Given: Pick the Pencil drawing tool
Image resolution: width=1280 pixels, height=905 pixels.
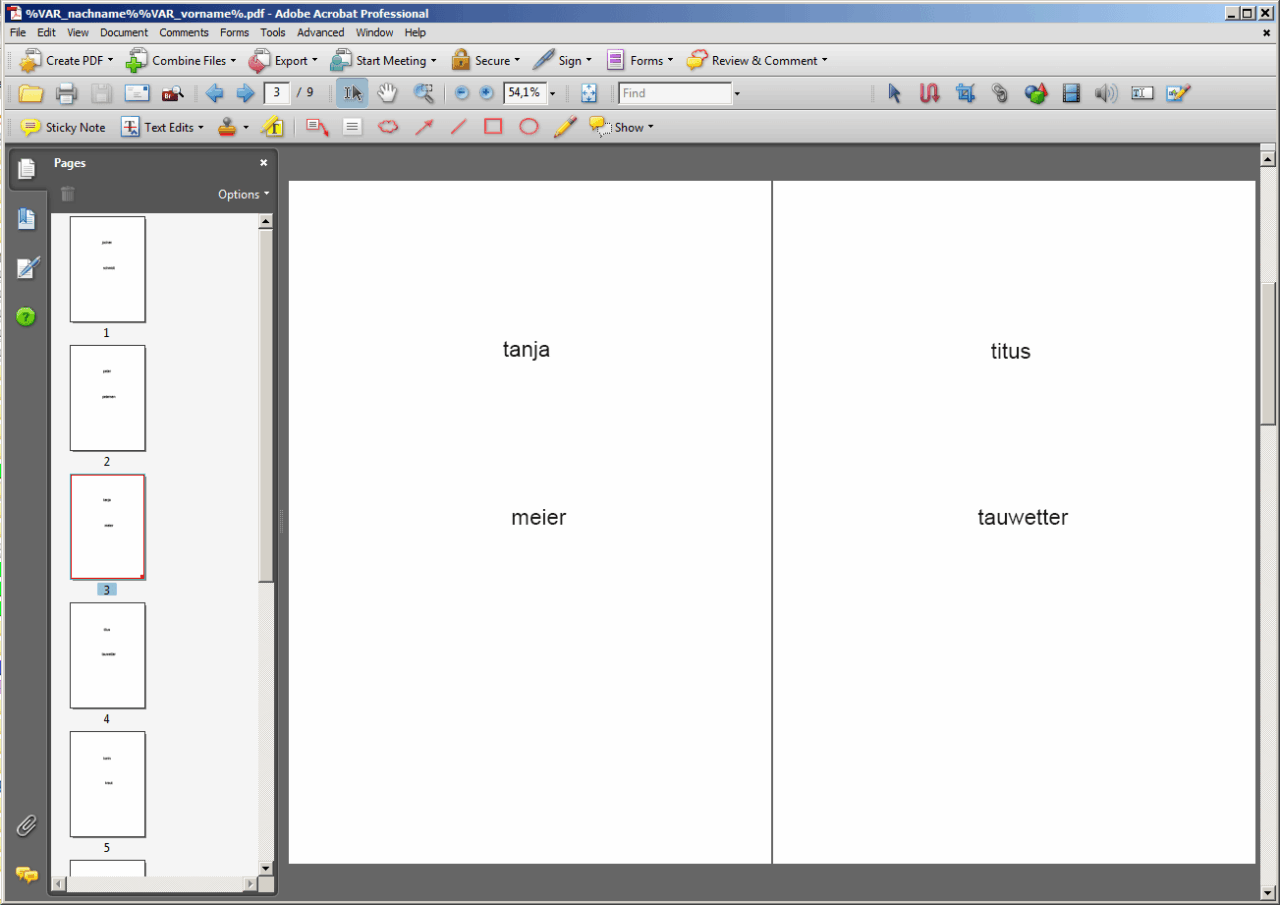Looking at the screenshot, I should click(x=565, y=127).
